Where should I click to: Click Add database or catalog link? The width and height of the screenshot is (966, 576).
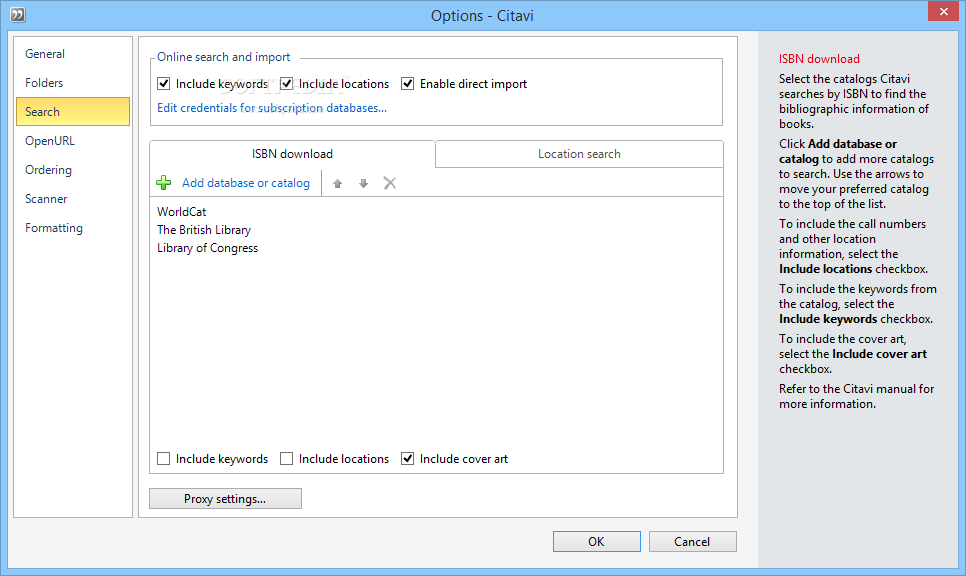click(246, 183)
